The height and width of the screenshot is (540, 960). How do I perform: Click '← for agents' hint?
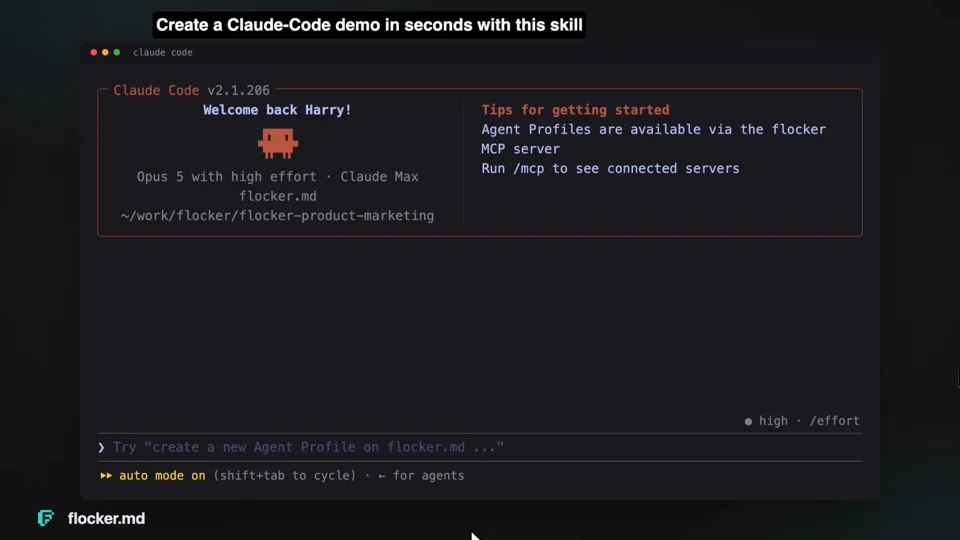click(x=421, y=476)
